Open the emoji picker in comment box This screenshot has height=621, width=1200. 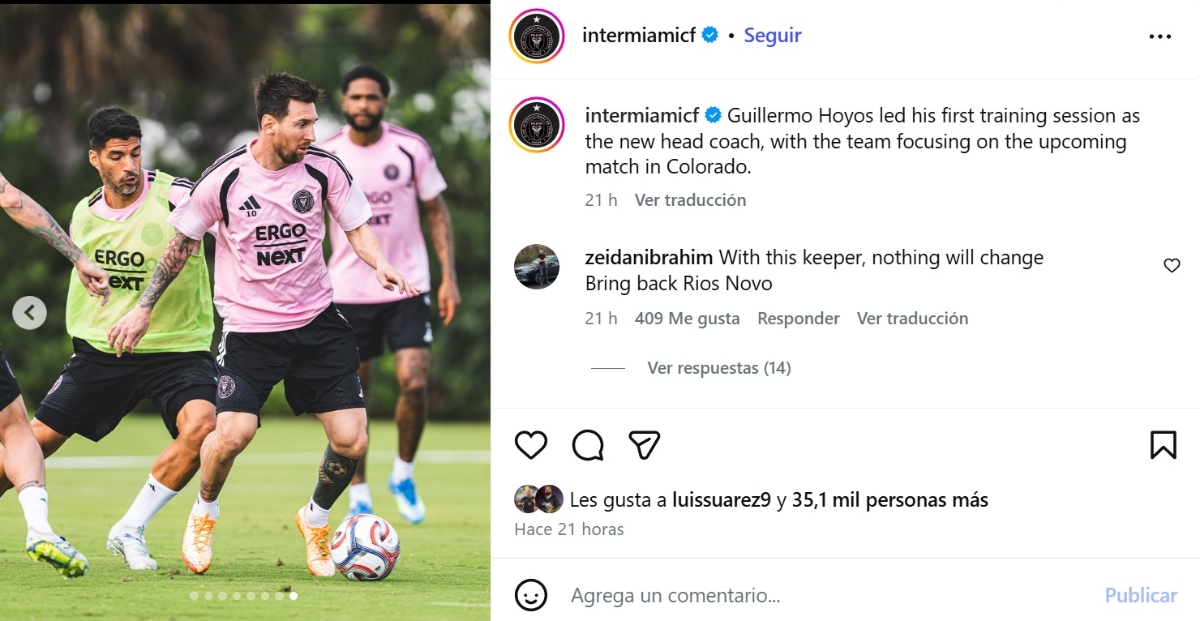[531, 595]
